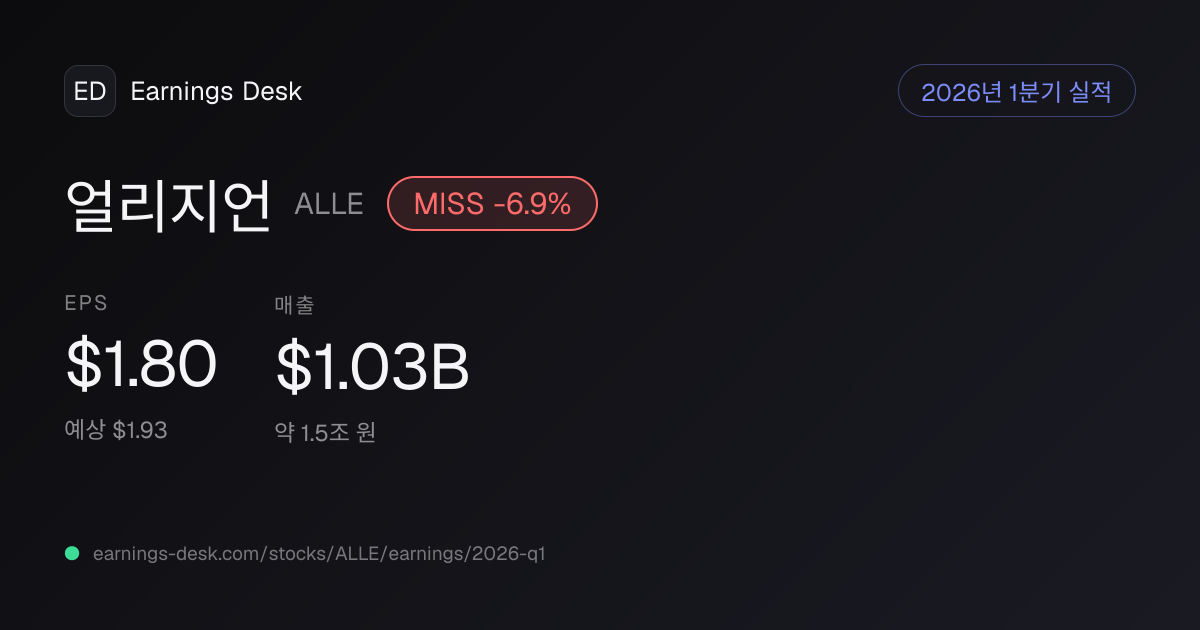Image resolution: width=1200 pixels, height=630 pixels.
Task: Click the 얼리지언 company name heading
Action: [x=168, y=205]
